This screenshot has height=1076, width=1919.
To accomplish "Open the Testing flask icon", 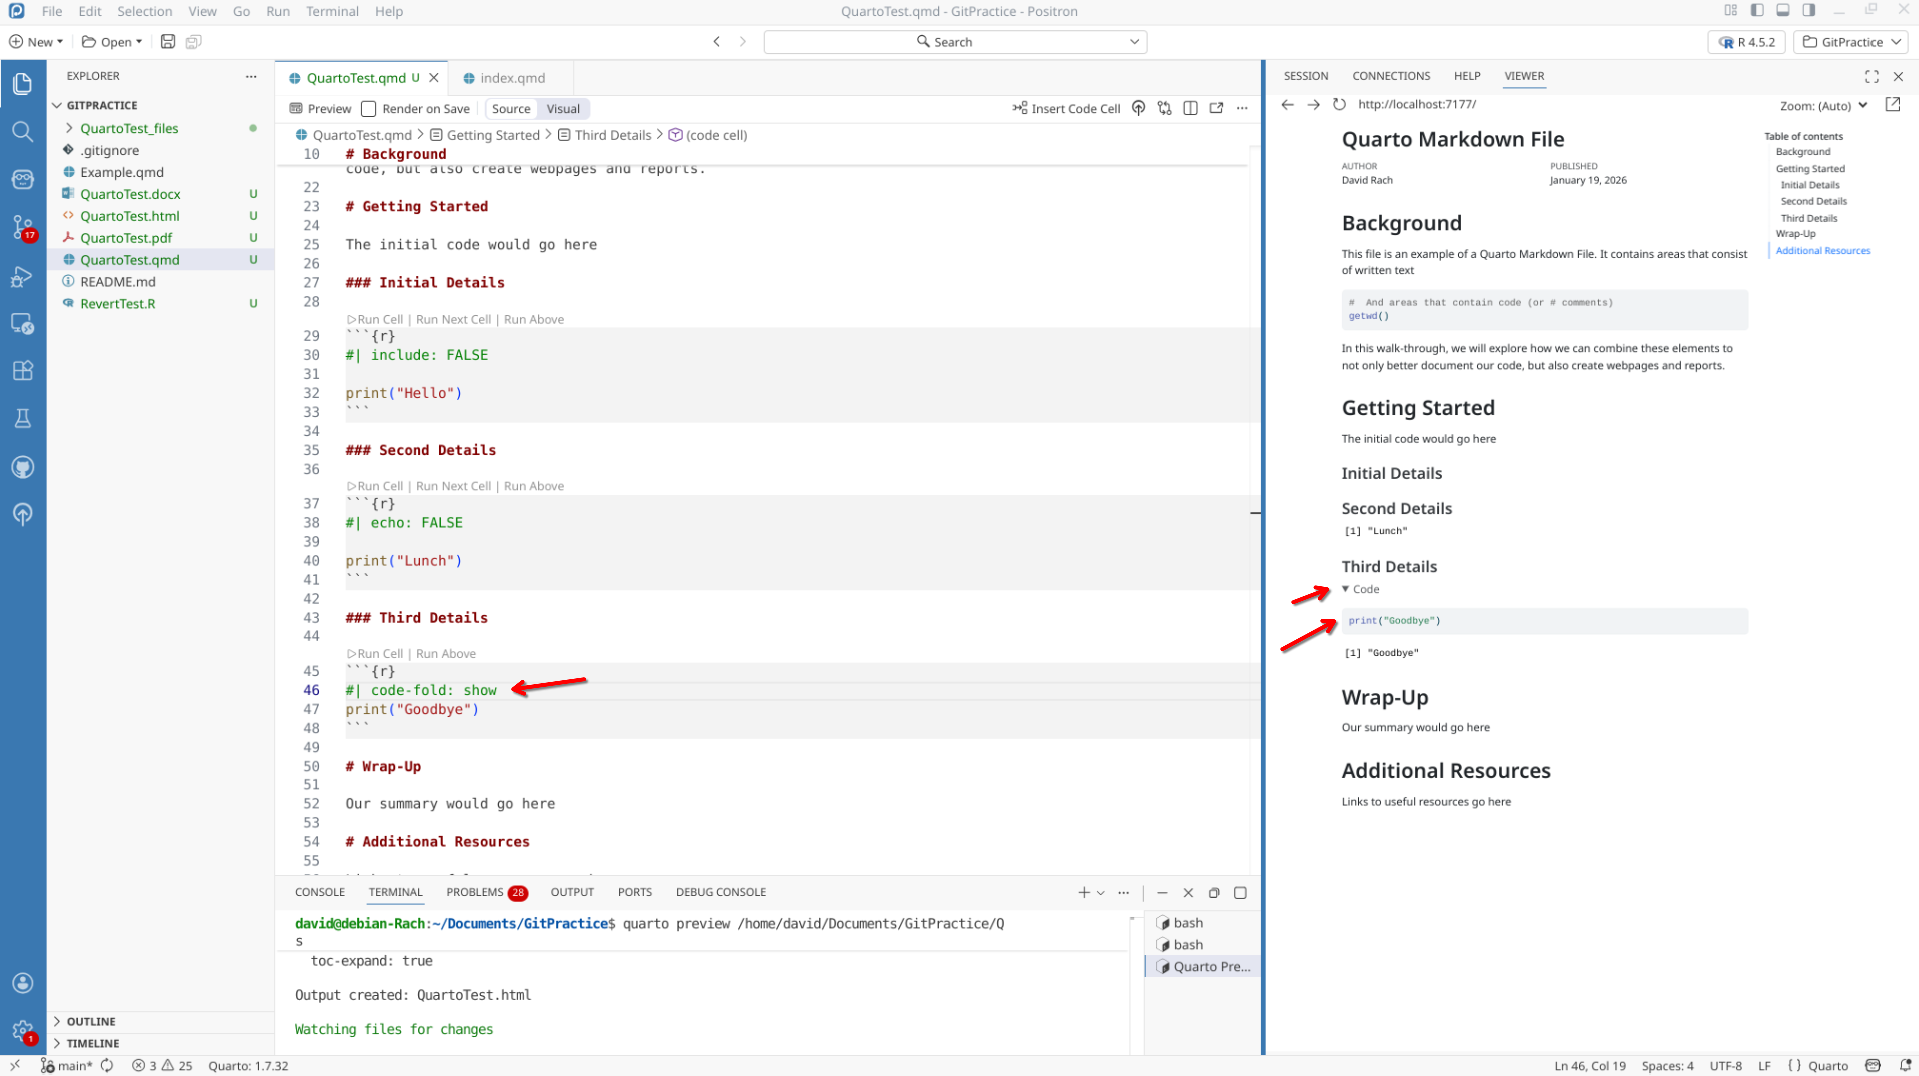I will click(22, 419).
